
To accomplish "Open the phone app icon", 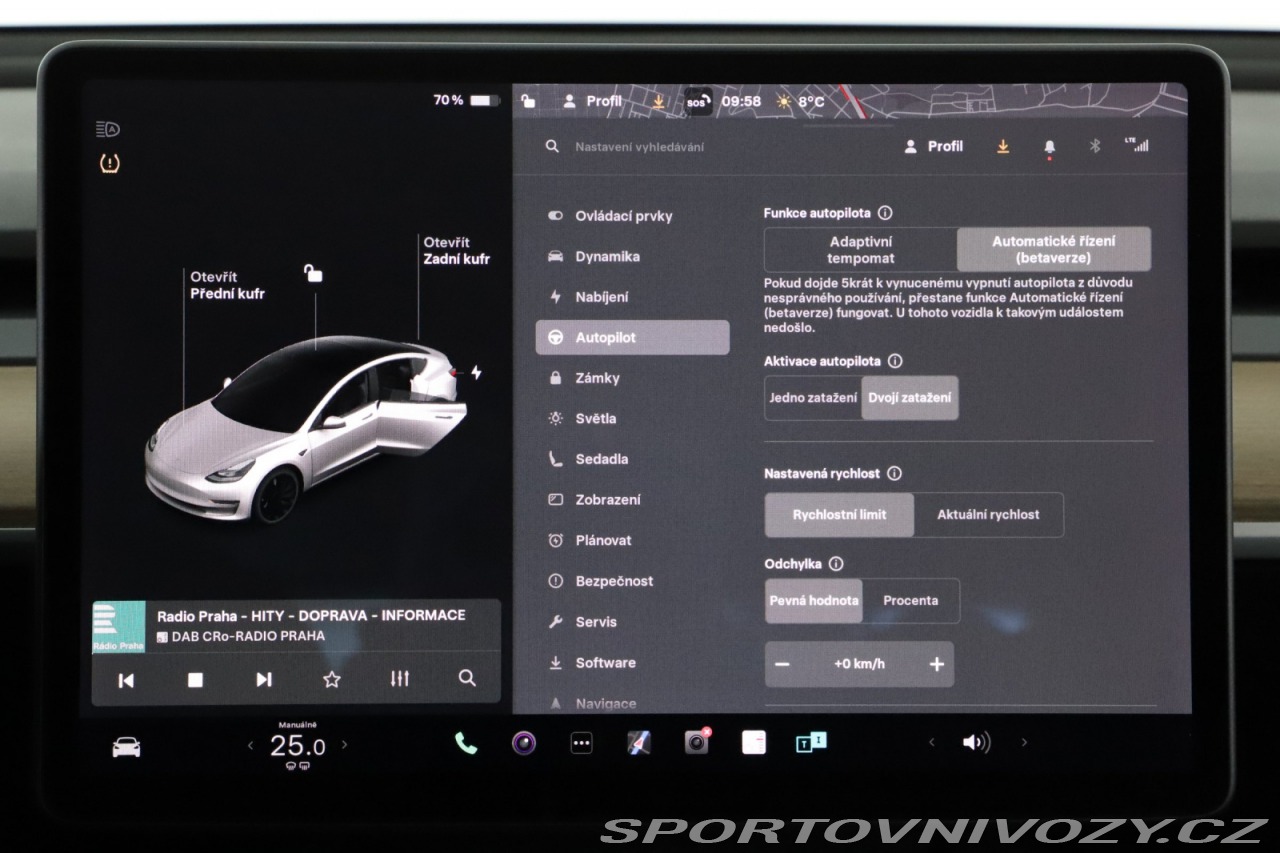I will (x=466, y=743).
